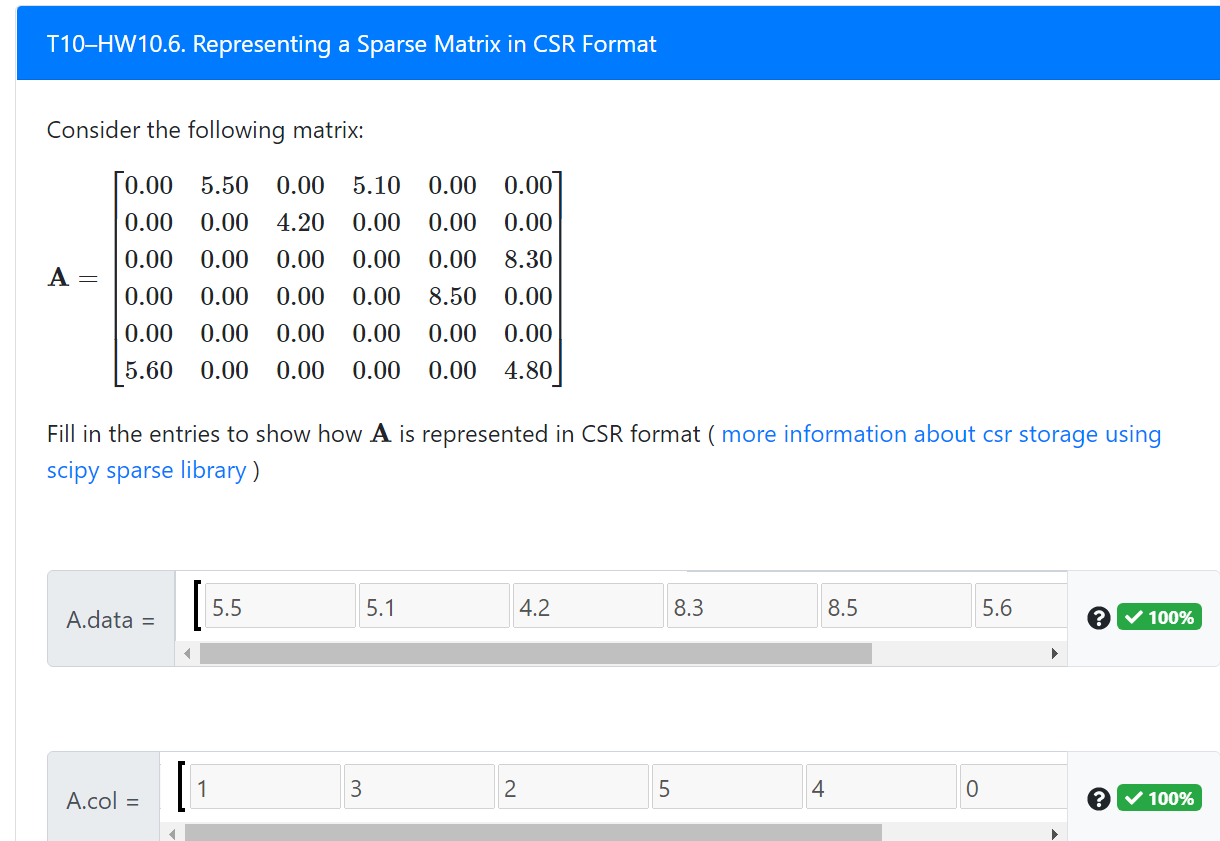1220x841 pixels.
Task: Click the help question mark beside A.data row
Action: (1098, 617)
